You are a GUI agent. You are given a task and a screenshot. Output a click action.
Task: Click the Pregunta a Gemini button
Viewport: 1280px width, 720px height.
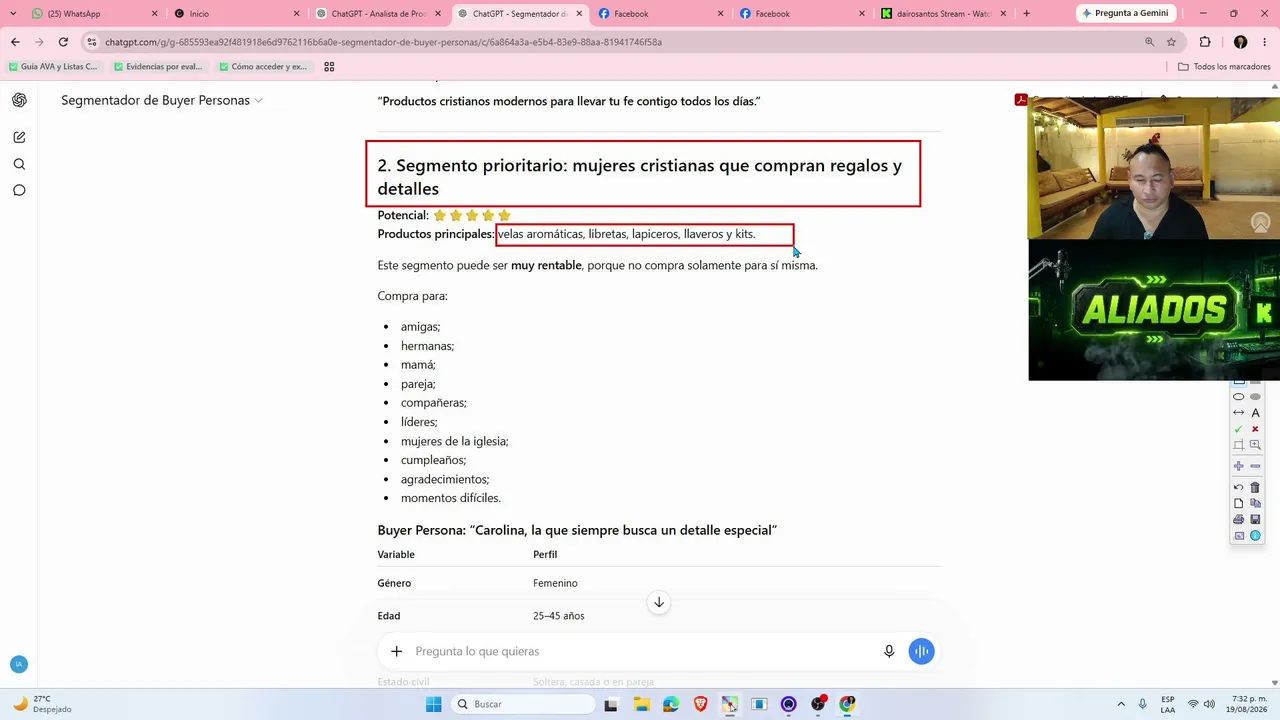(1125, 13)
